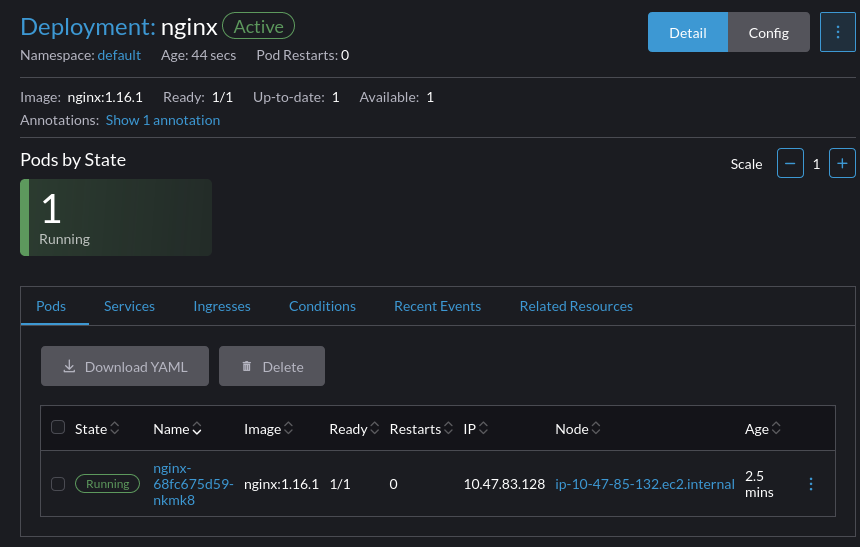
Task: Open the default namespace link
Action: coord(119,55)
